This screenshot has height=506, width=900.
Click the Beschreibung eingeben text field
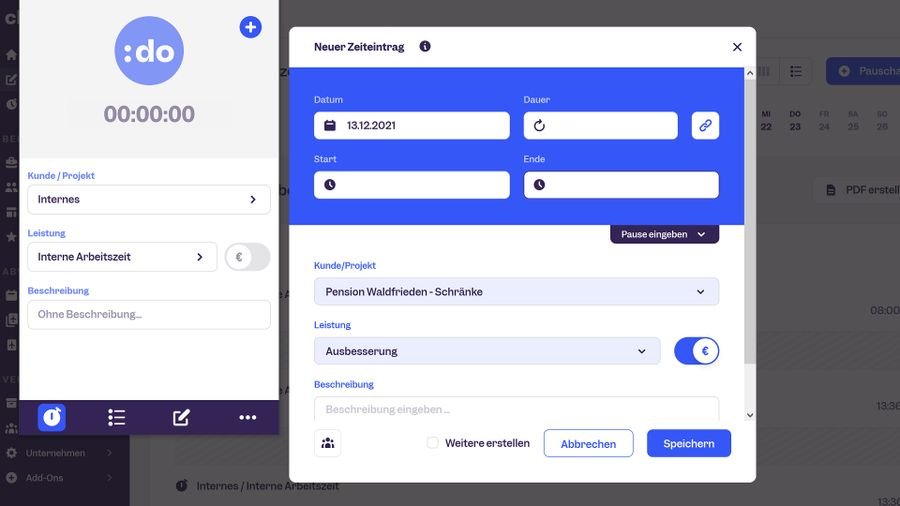(x=516, y=409)
